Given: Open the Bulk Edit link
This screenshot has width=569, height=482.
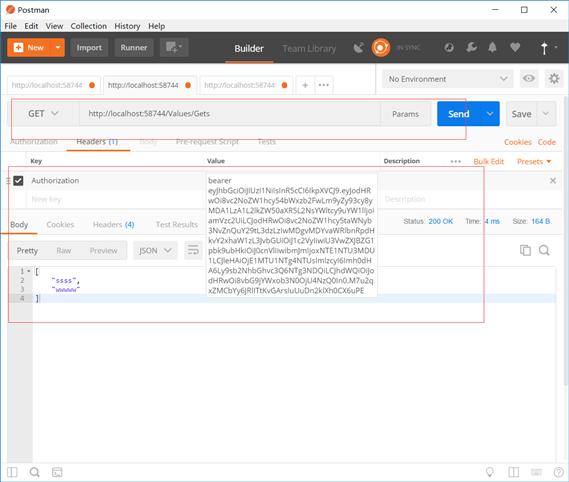Looking at the screenshot, I should 488,162.
